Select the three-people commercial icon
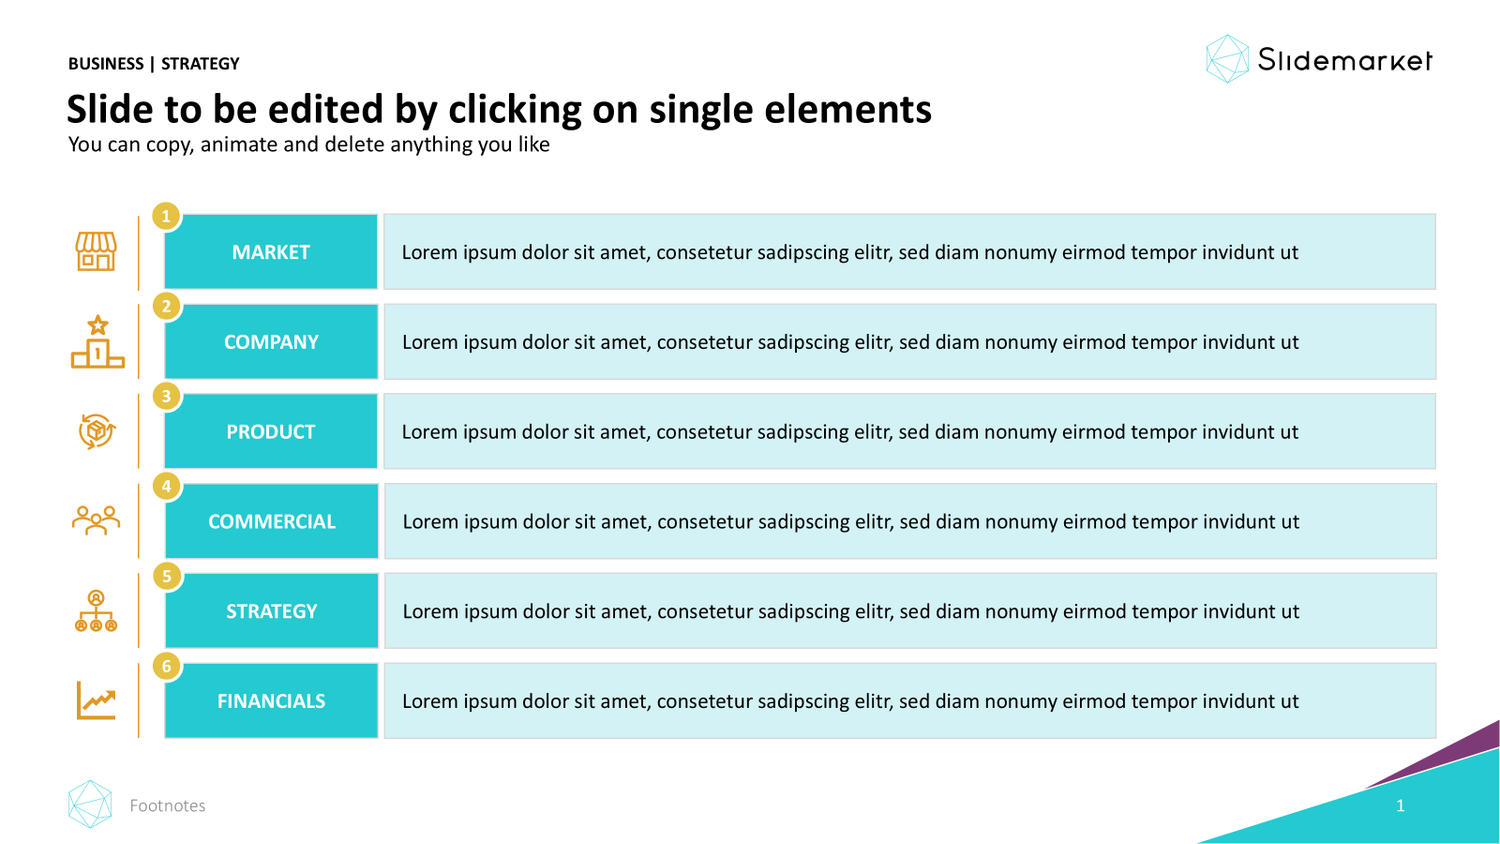The image size is (1500, 844). [x=96, y=521]
